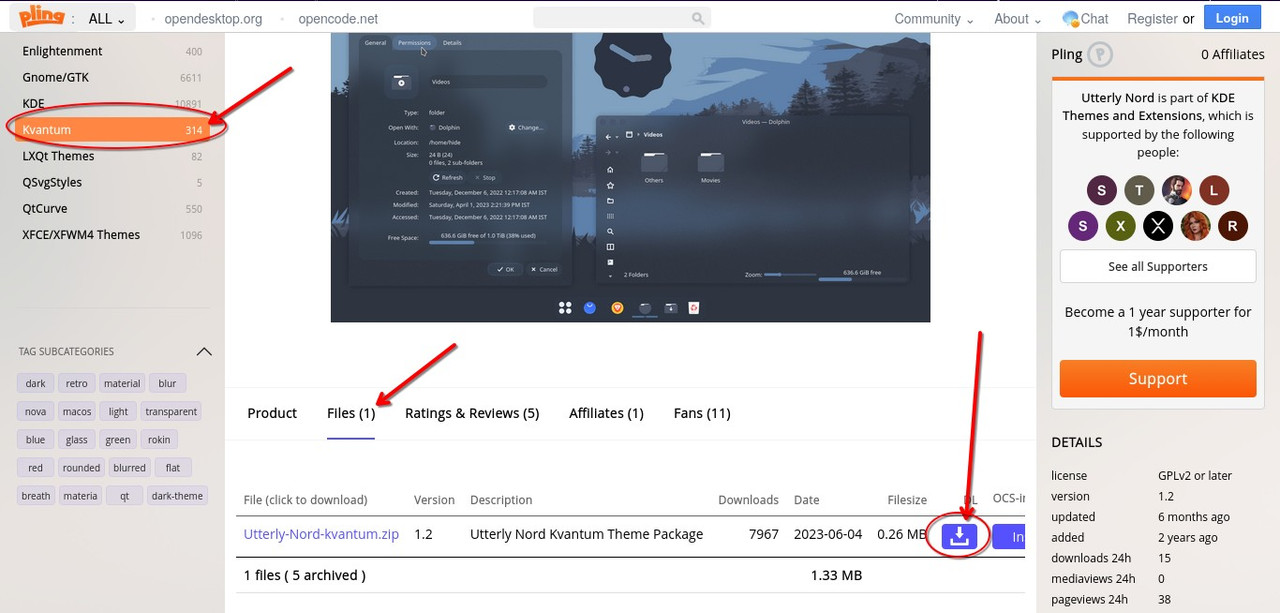This screenshot has height=613, width=1280.
Task: Switch to the Product tab
Action: [272, 413]
